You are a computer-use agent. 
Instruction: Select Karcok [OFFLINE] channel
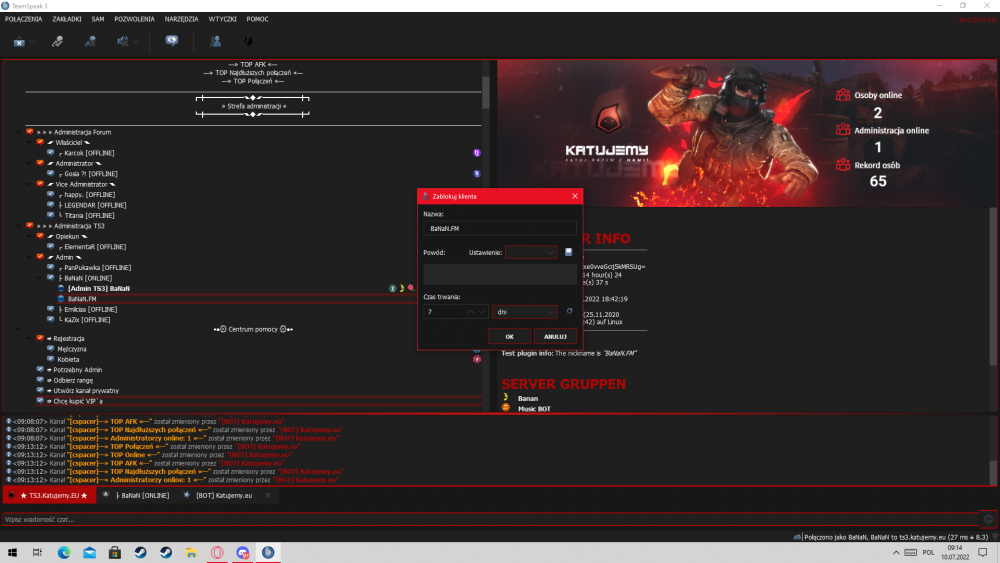[87, 153]
